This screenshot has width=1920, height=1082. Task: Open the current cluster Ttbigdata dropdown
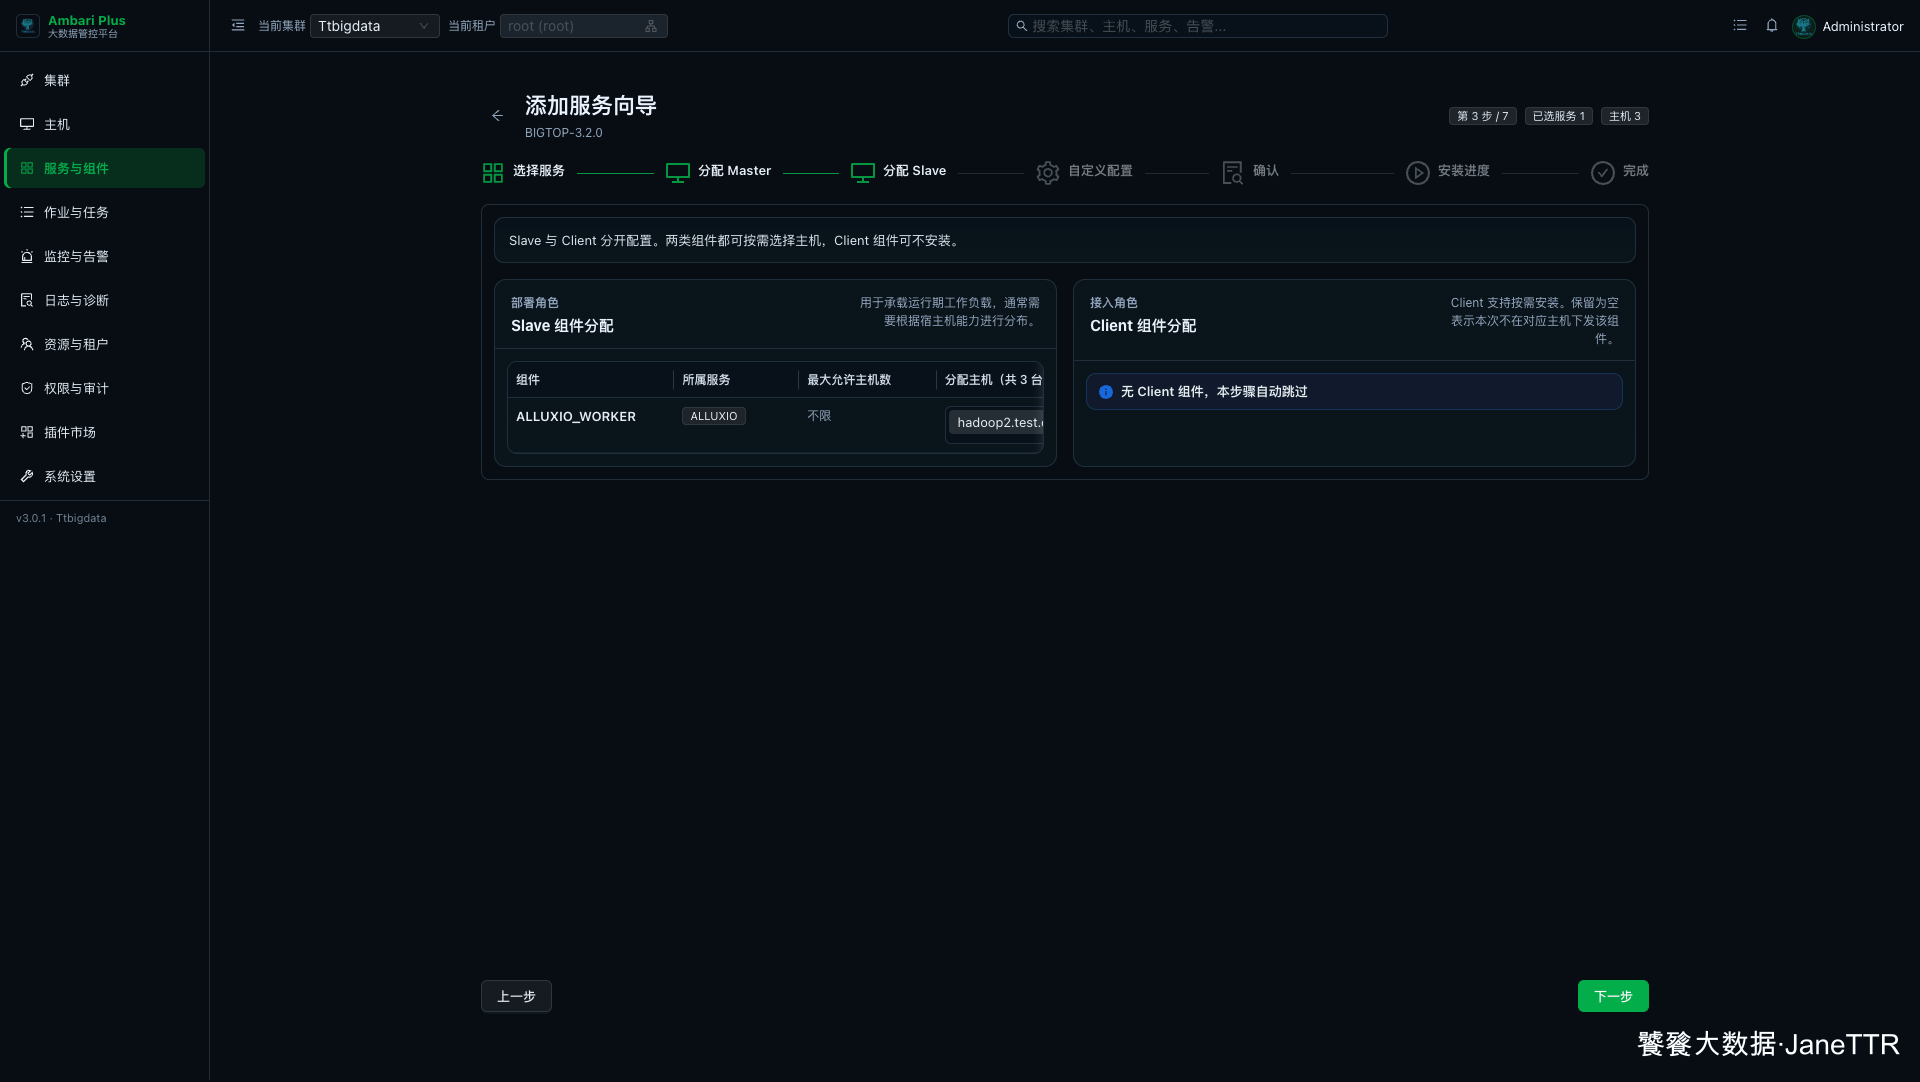(x=374, y=26)
